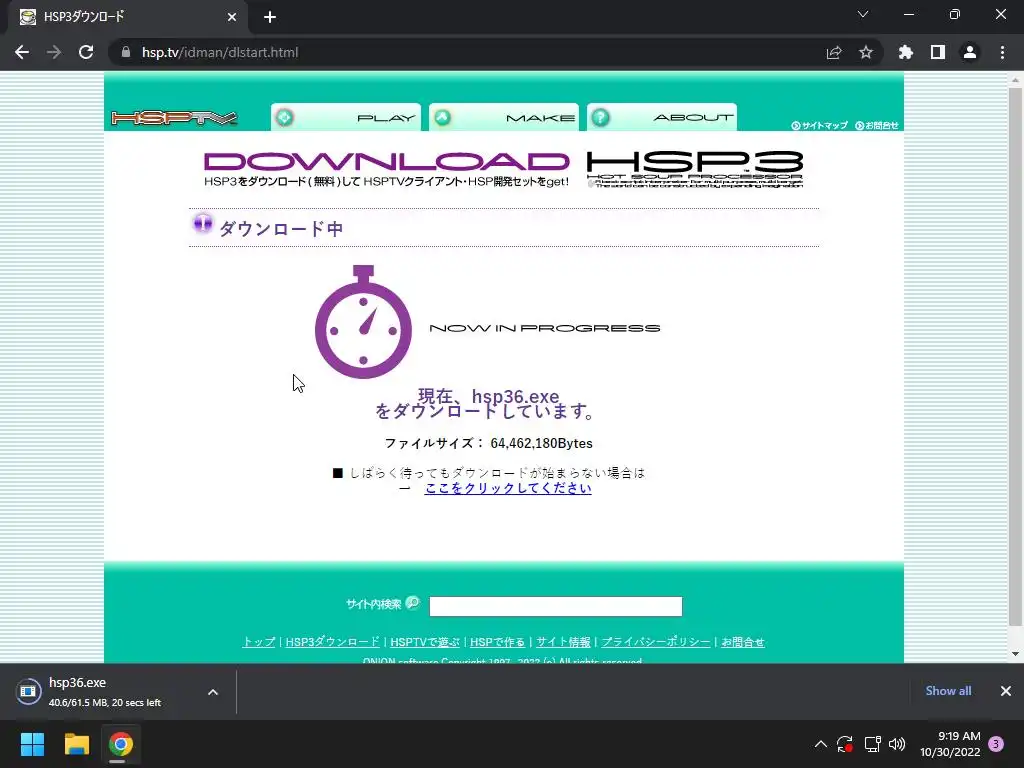Screen dimensions: 1024x768
Task: Open the network tray icon
Action: point(872,744)
